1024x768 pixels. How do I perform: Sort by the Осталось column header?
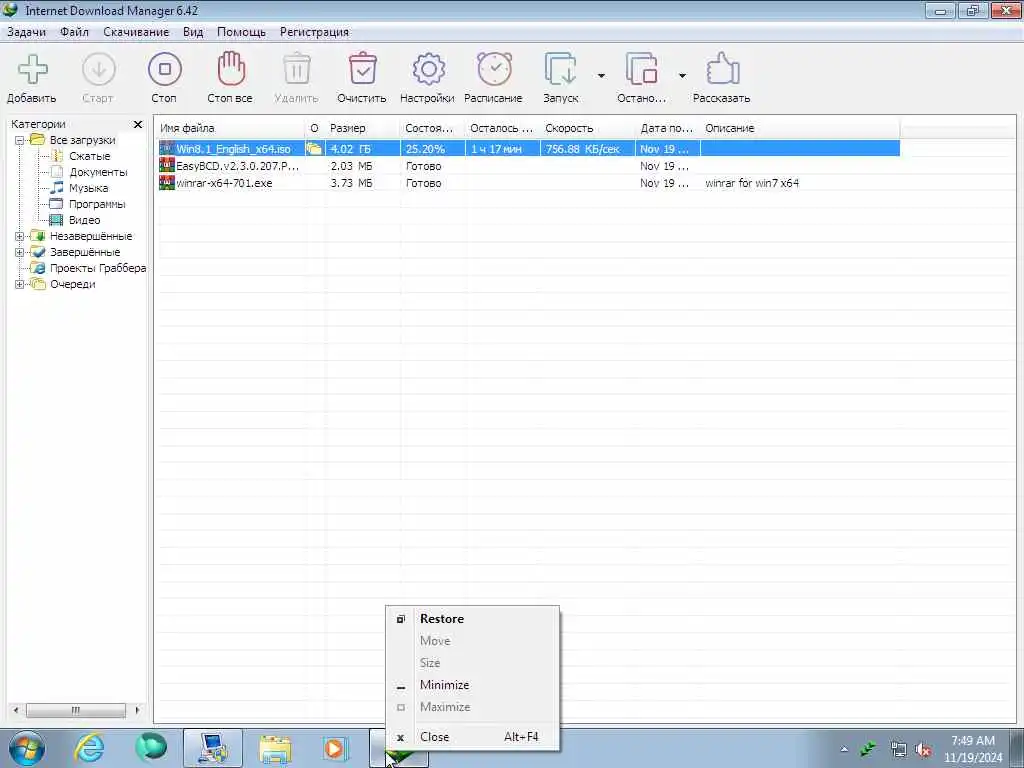coord(503,128)
